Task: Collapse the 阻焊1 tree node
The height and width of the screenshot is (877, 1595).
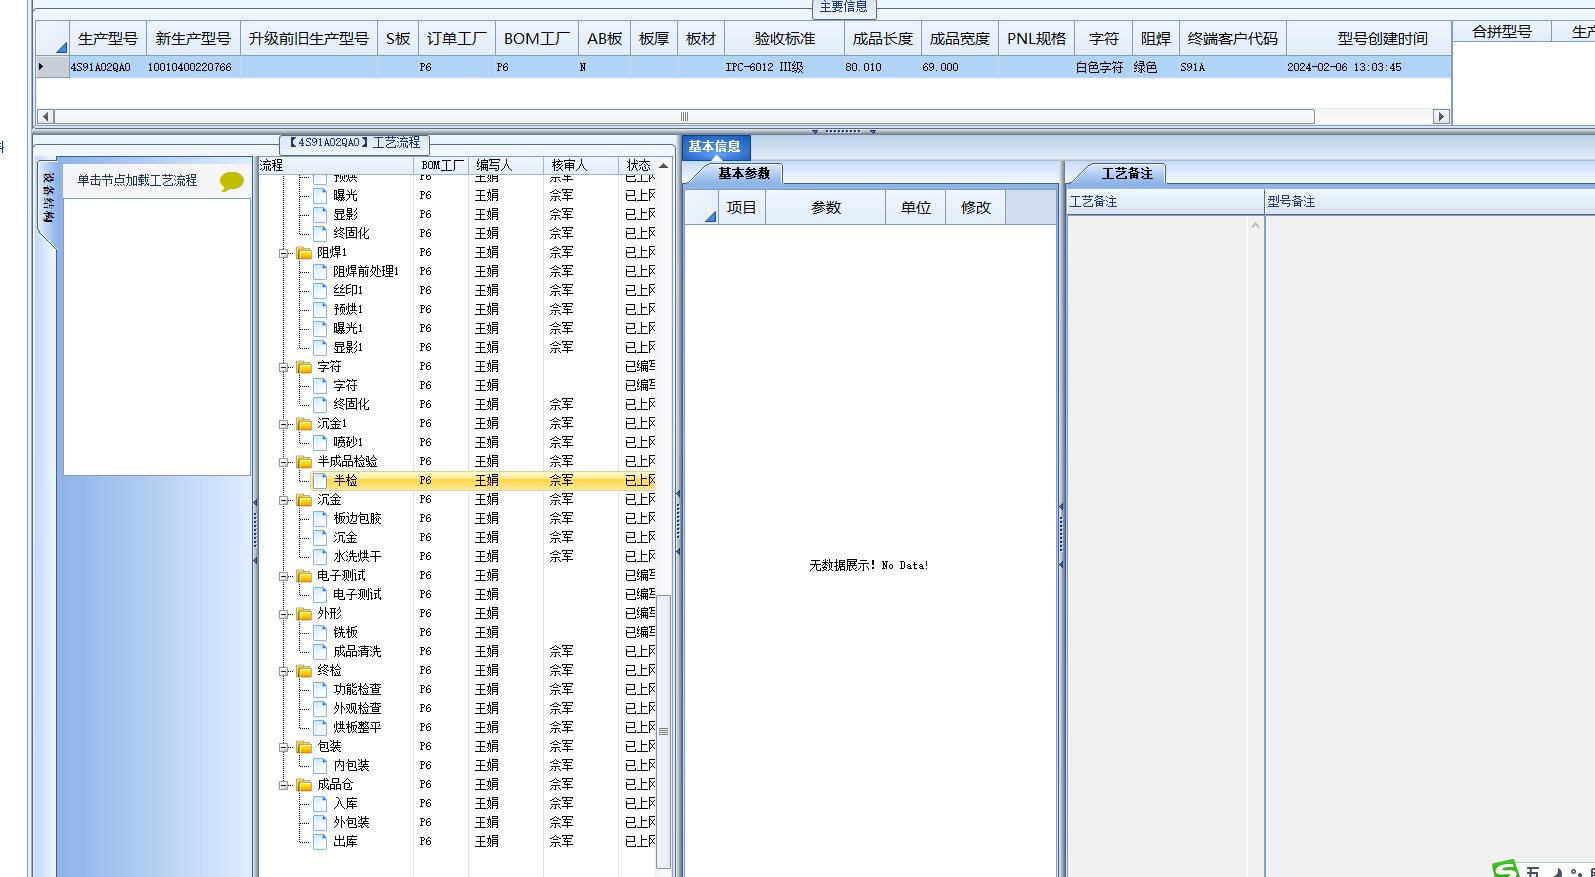Action: tap(284, 253)
